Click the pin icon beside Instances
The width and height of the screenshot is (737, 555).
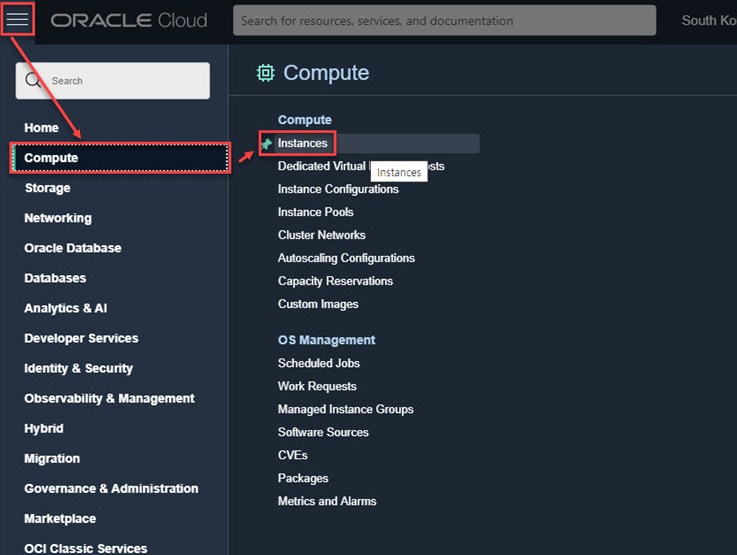(267, 144)
